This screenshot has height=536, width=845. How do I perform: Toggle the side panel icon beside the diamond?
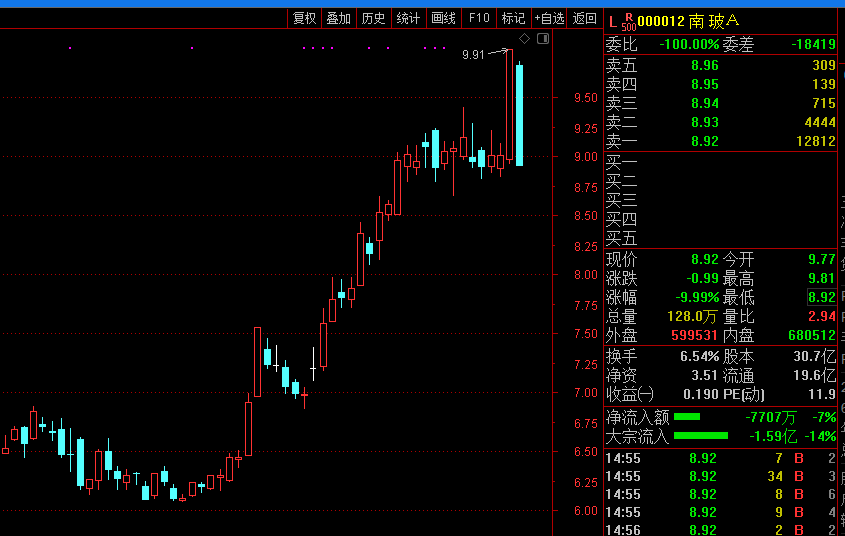click(543, 39)
